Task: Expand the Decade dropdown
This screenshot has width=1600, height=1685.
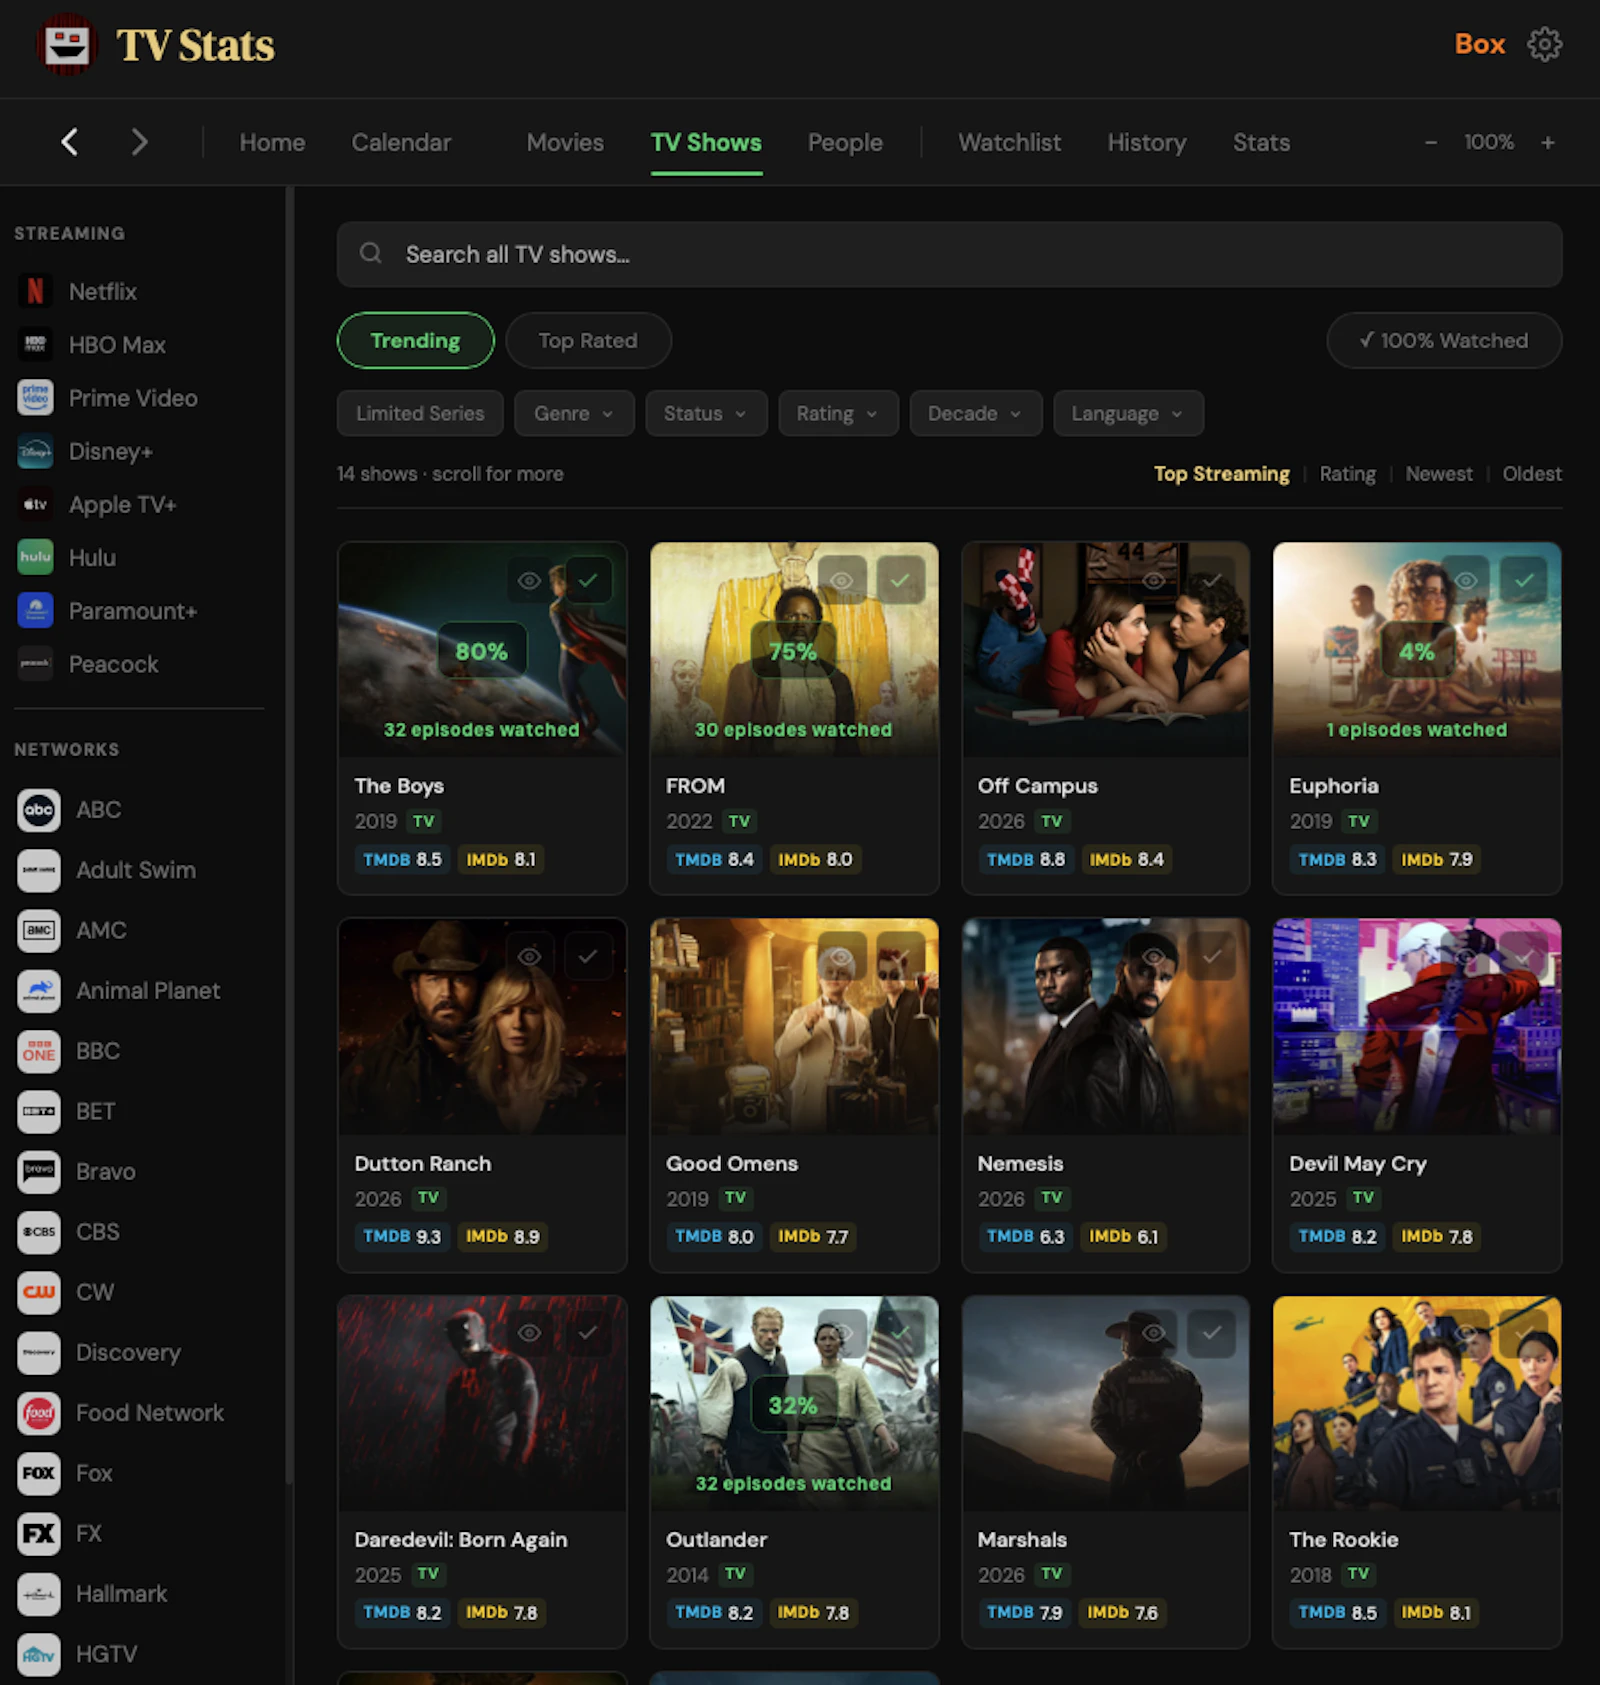Action: (x=975, y=413)
